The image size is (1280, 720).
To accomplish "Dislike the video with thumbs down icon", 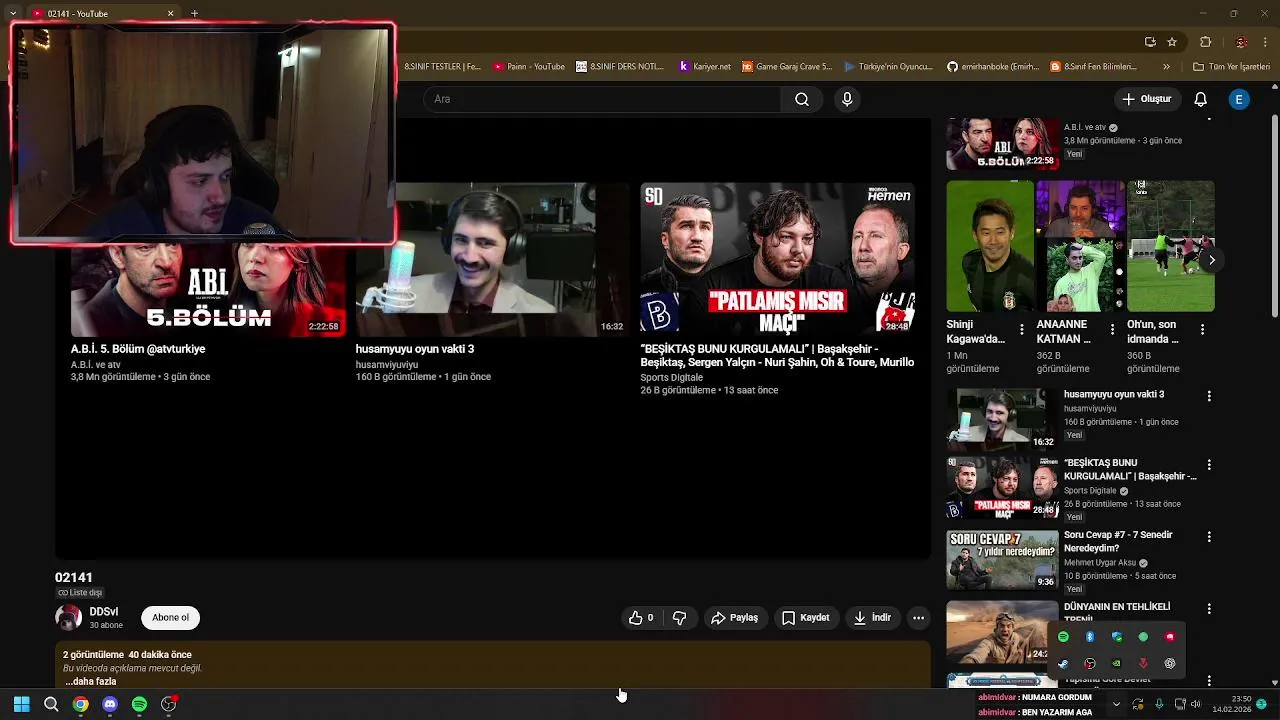I will tap(679, 618).
